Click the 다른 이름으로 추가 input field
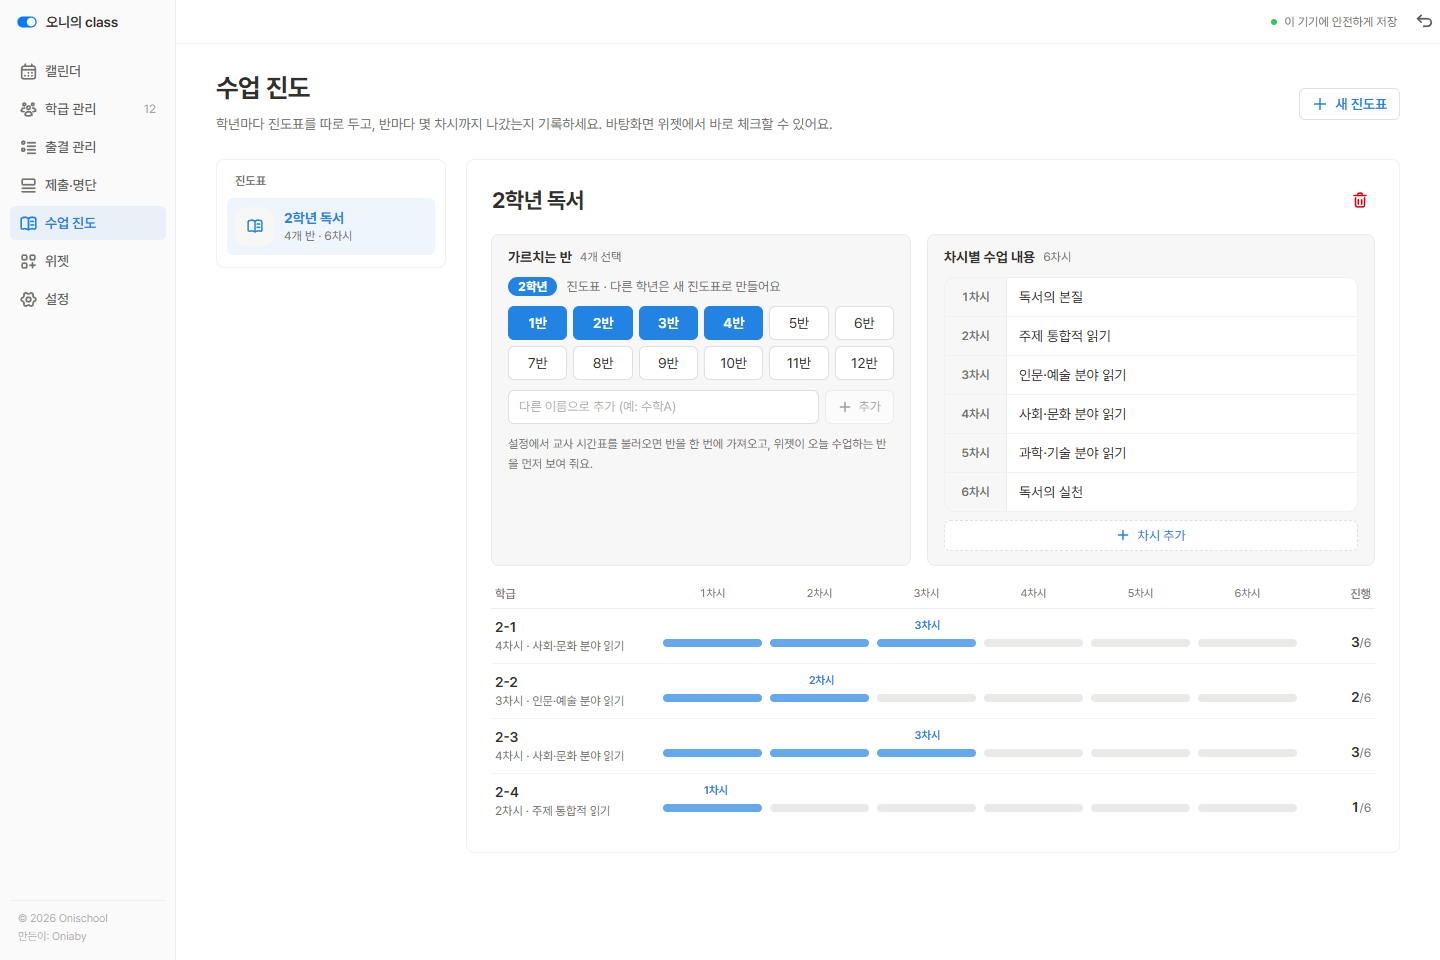The image size is (1440, 960). click(663, 407)
